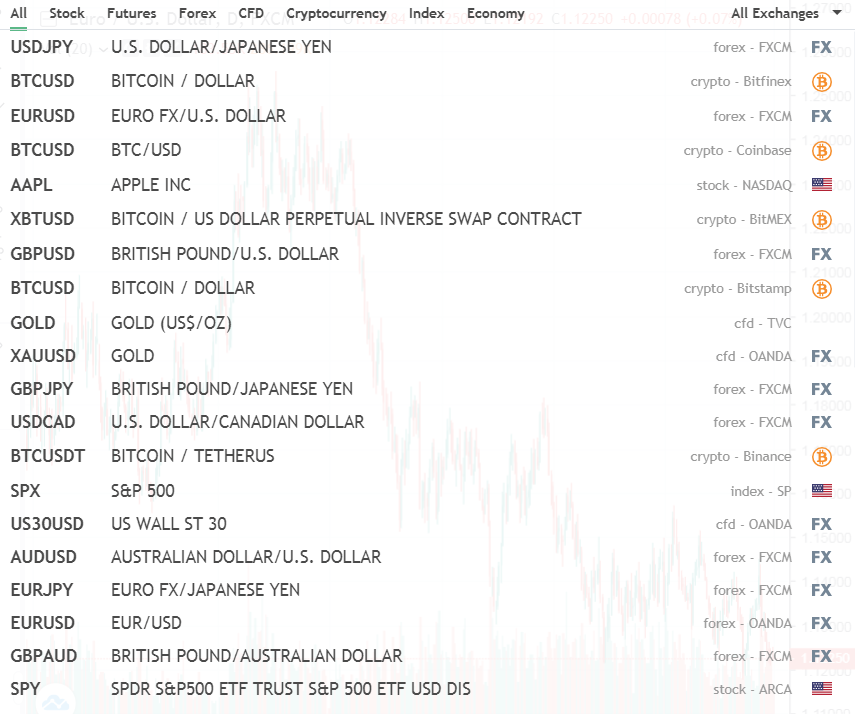Click the cfd - TVC exchange label
The height and width of the screenshot is (714, 855).
(x=762, y=323)
